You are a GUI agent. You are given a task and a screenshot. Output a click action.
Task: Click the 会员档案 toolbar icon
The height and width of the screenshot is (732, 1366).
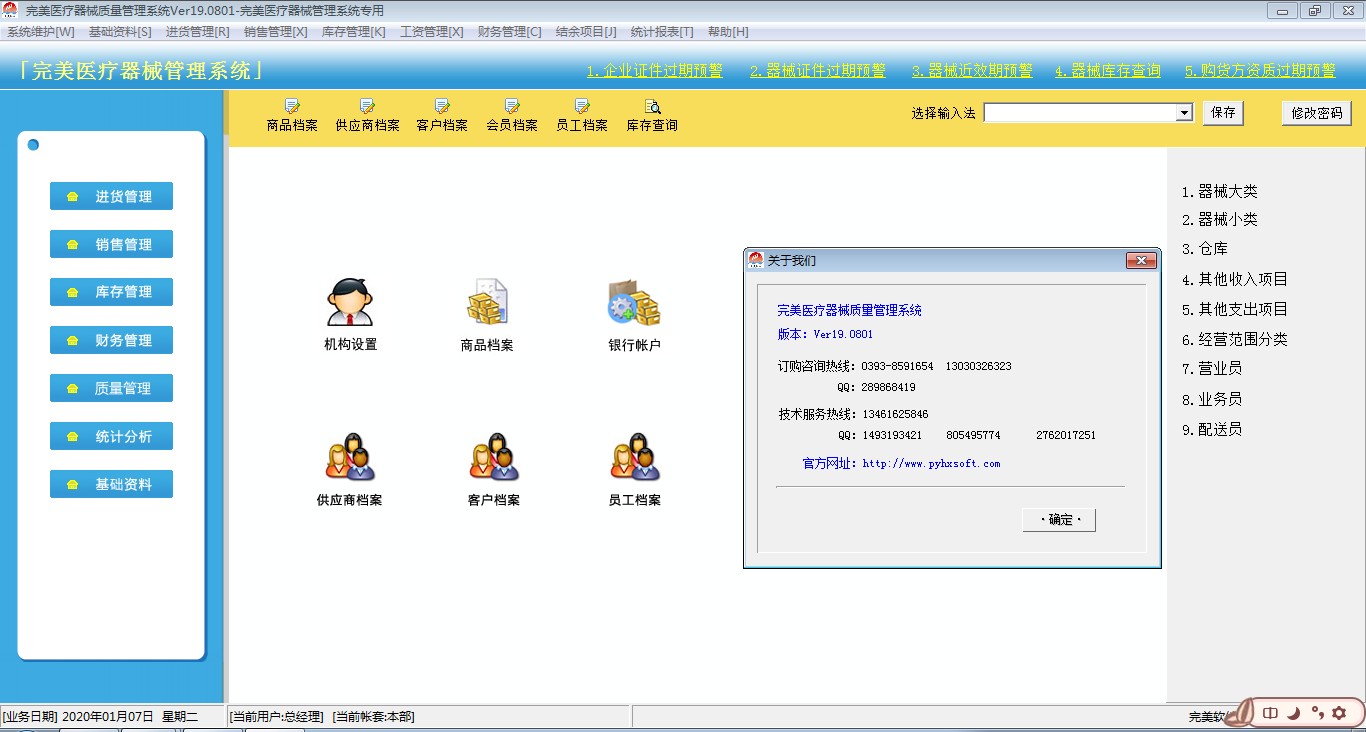pos(512,115)
